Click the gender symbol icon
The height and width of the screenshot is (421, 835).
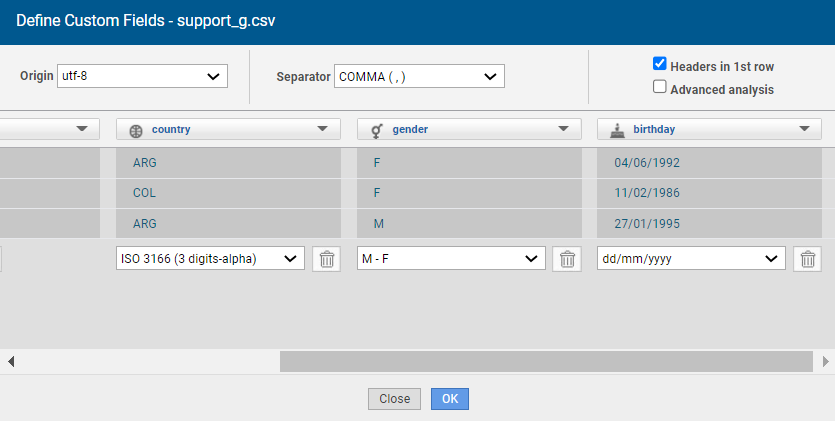pyautogui.click(x=377, y=130)
